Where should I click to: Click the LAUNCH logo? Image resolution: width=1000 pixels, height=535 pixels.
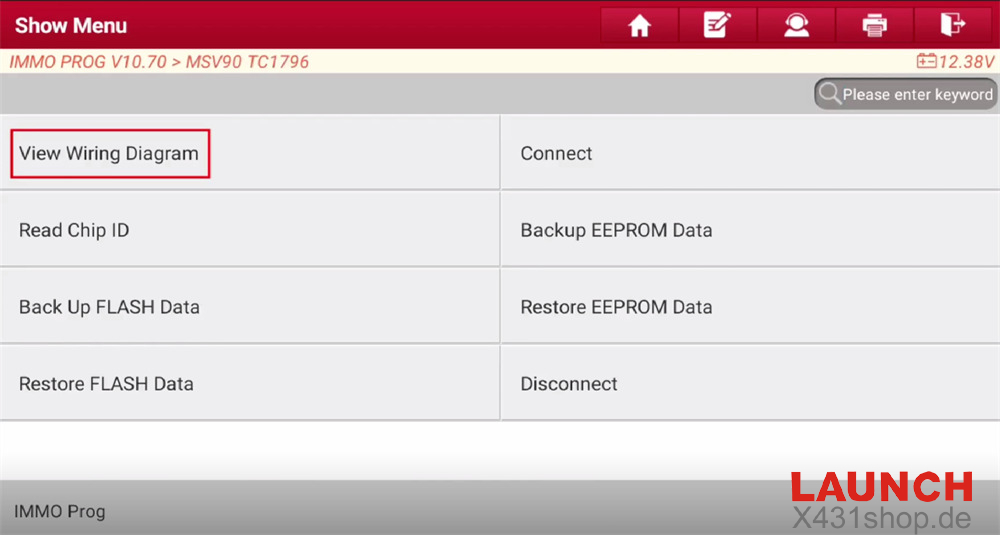[881, 487]
